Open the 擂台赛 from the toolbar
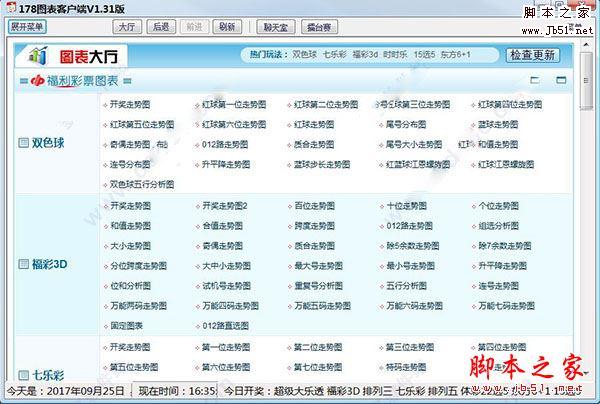Viewport: 600px width, 404px height. [319, 27]
